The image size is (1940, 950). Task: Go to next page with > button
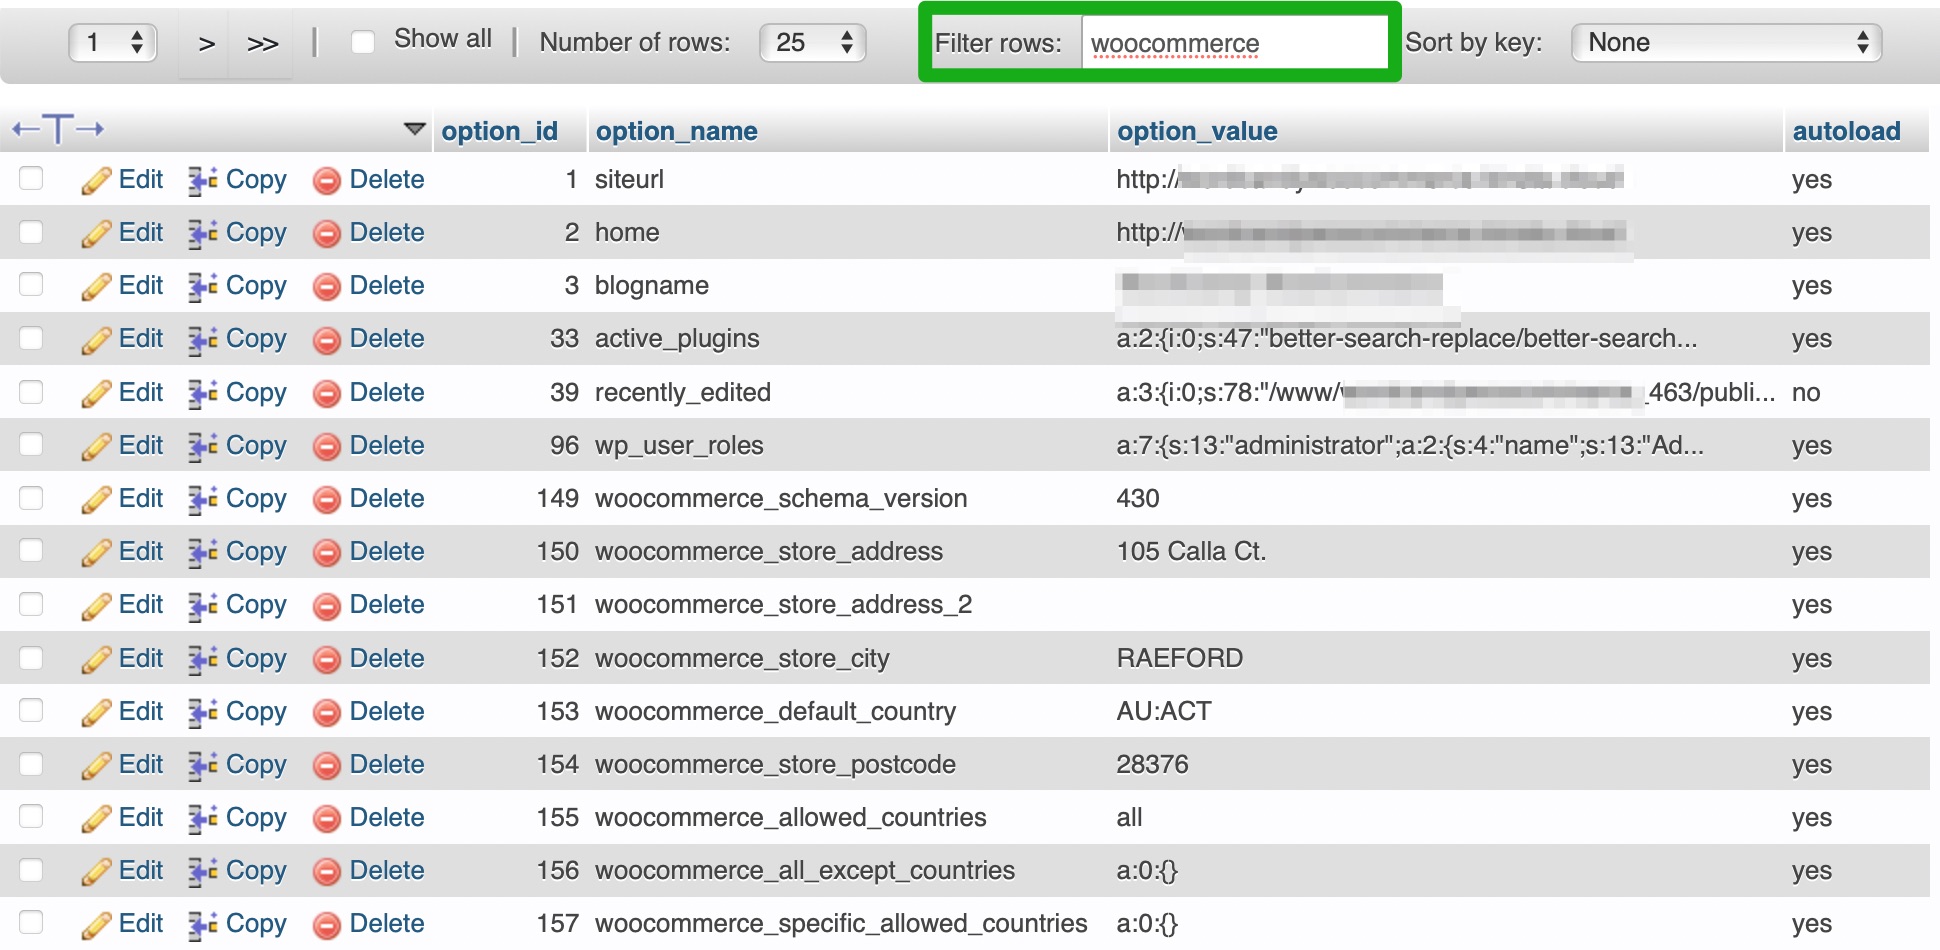(206, 43)
